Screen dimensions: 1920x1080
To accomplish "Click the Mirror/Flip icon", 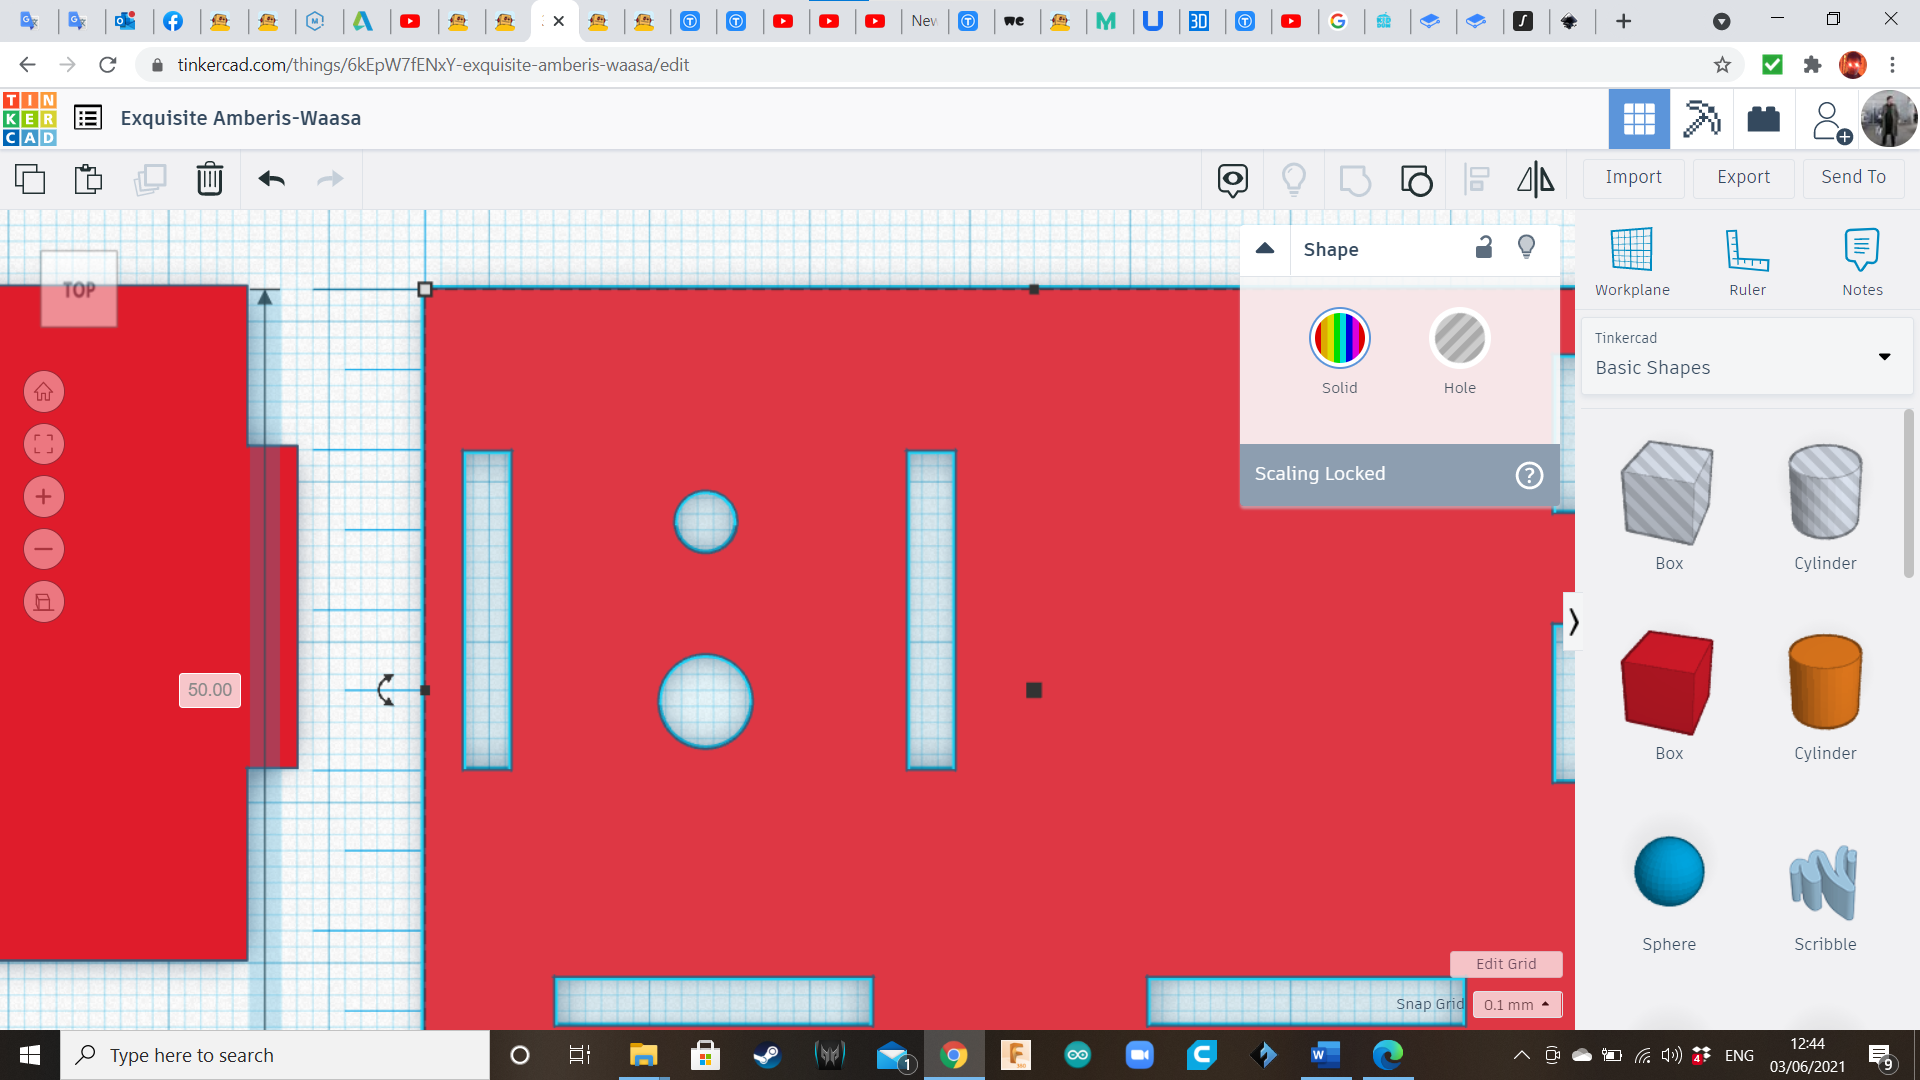I will tap(1535, 179).
